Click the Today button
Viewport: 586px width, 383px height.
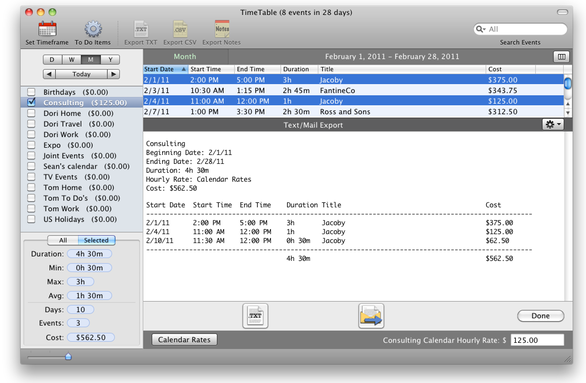[x=81, y=74]
